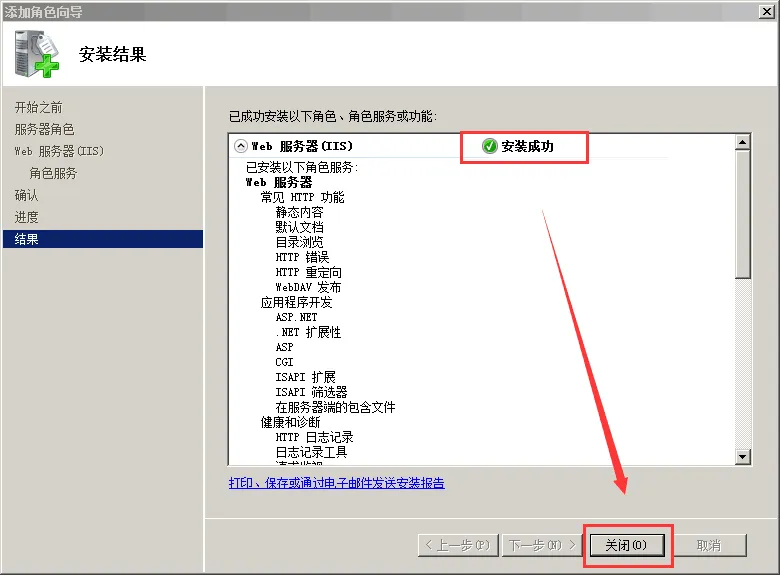Click WebDAV 发布 in the list

(x=308, y=288)
